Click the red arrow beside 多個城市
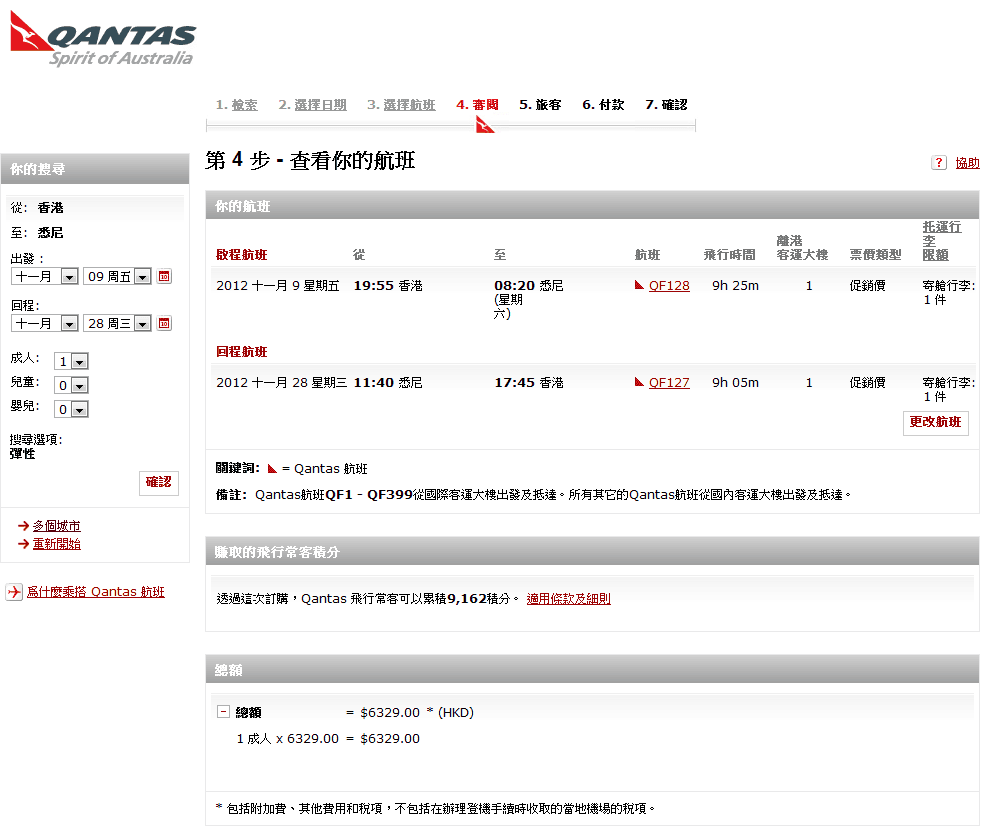Viewport: 992px width, 828px height. coord(23,526)
